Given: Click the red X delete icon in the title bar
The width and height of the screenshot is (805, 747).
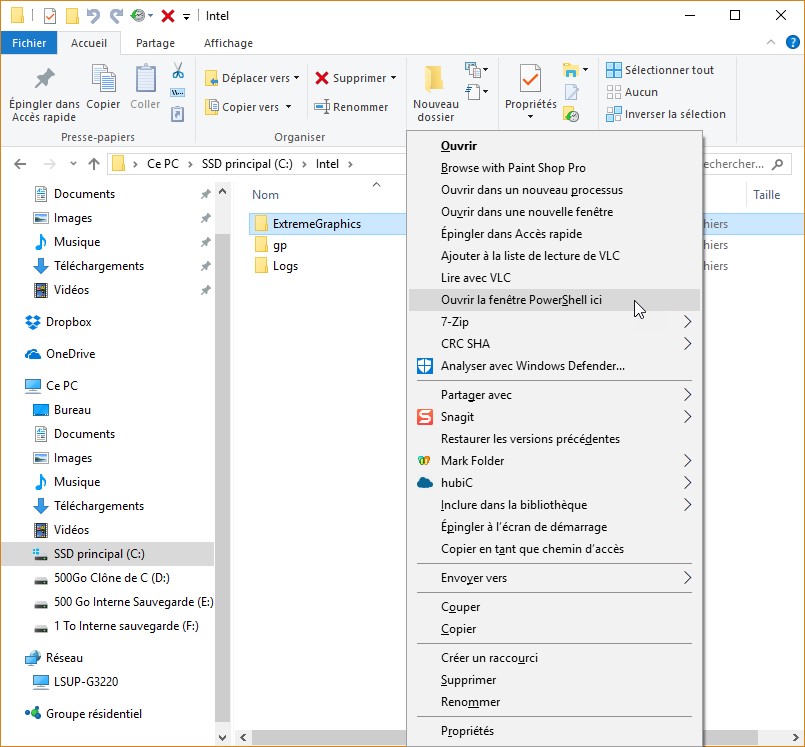Looking at the screenshot, I should (168, 16).
